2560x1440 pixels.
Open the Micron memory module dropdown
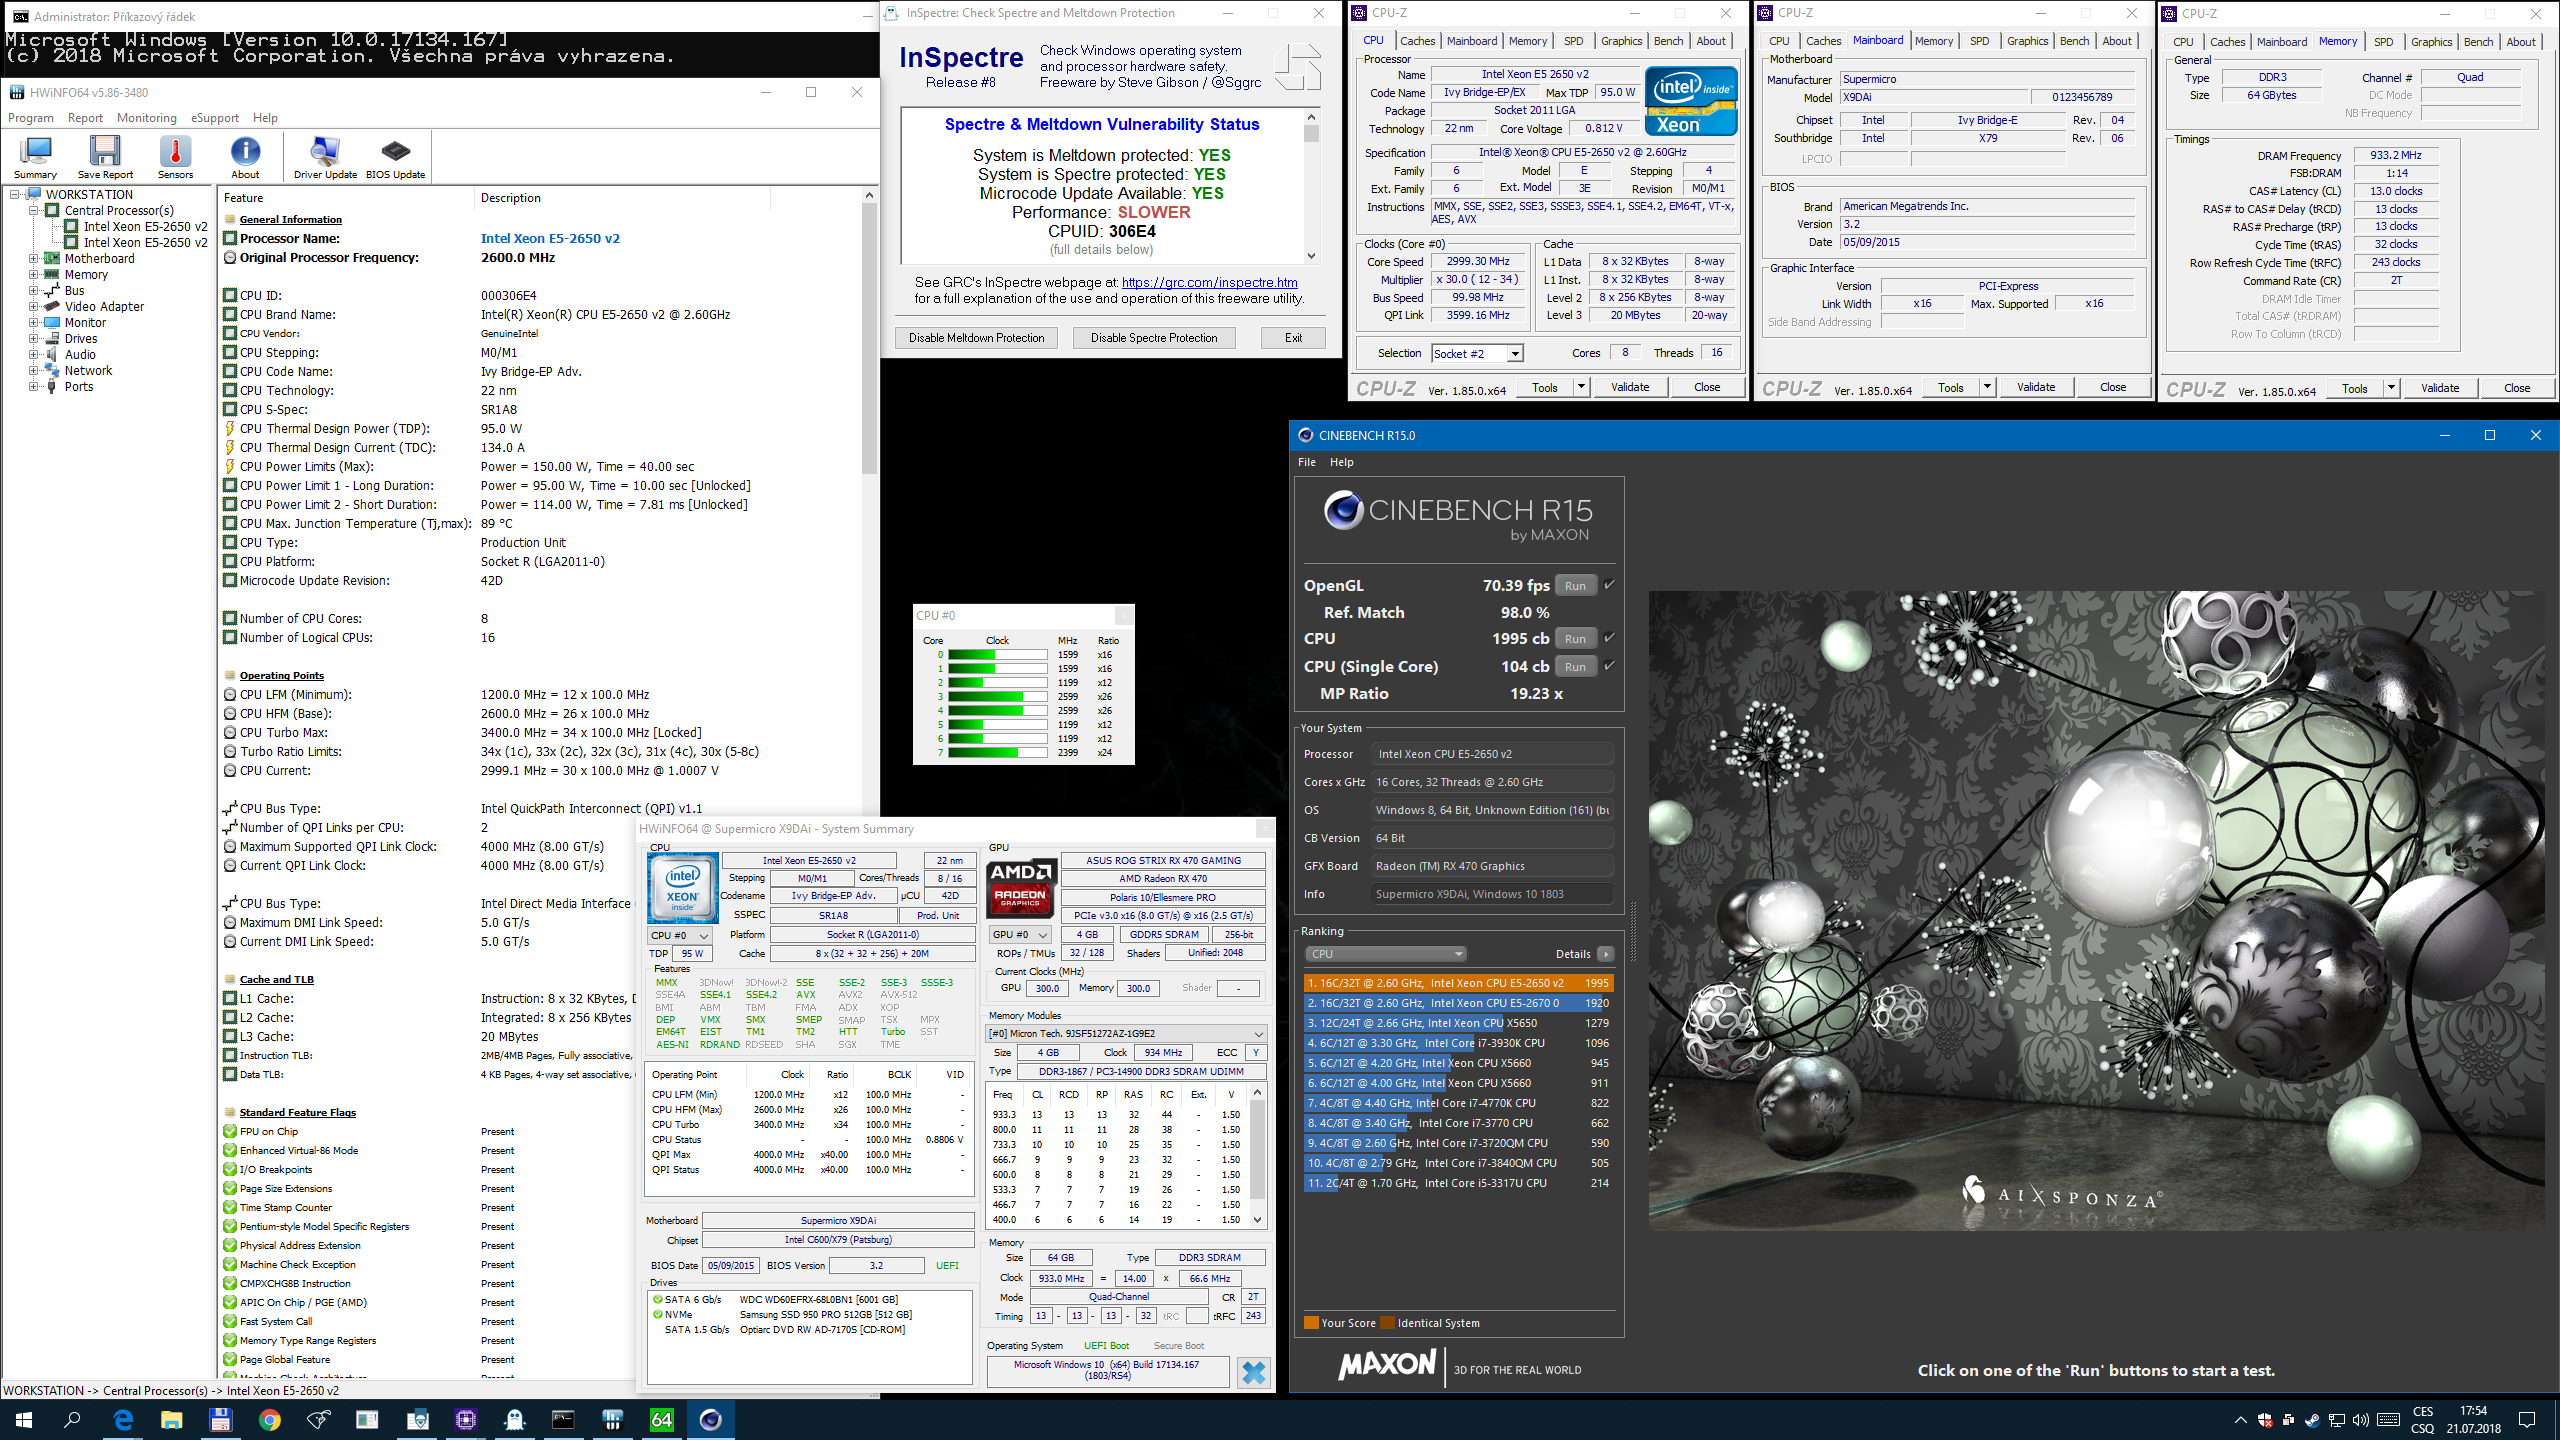pyautogui.click(x=1126, y=1034)
